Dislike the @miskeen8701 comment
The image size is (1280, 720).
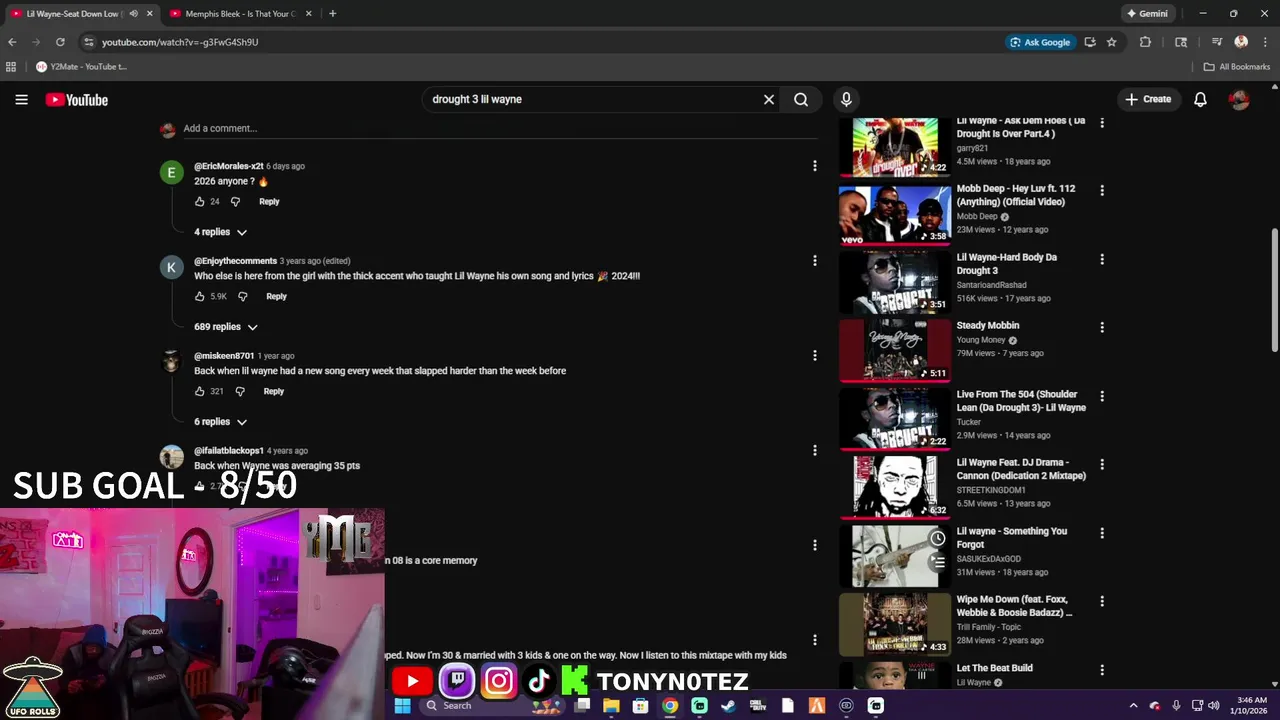(239, 391)
